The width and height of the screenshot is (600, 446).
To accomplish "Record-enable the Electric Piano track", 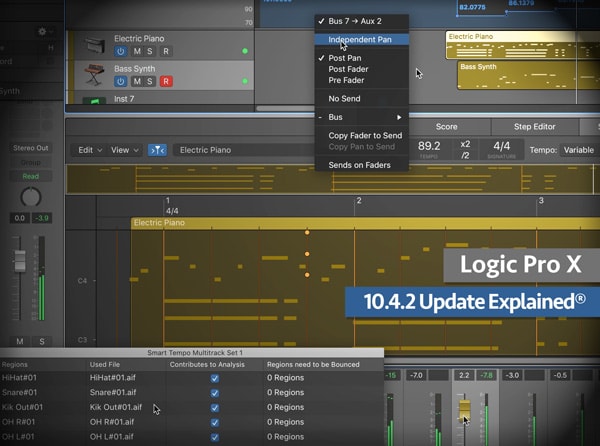I will coord(166,51).
